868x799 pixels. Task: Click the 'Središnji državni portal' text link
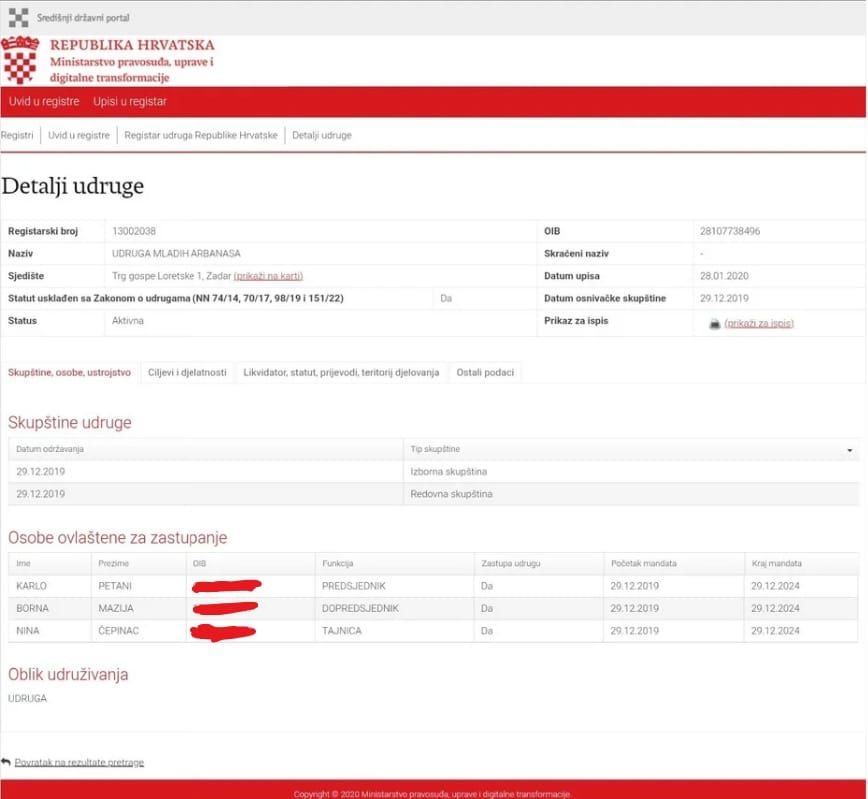[83, 18]
